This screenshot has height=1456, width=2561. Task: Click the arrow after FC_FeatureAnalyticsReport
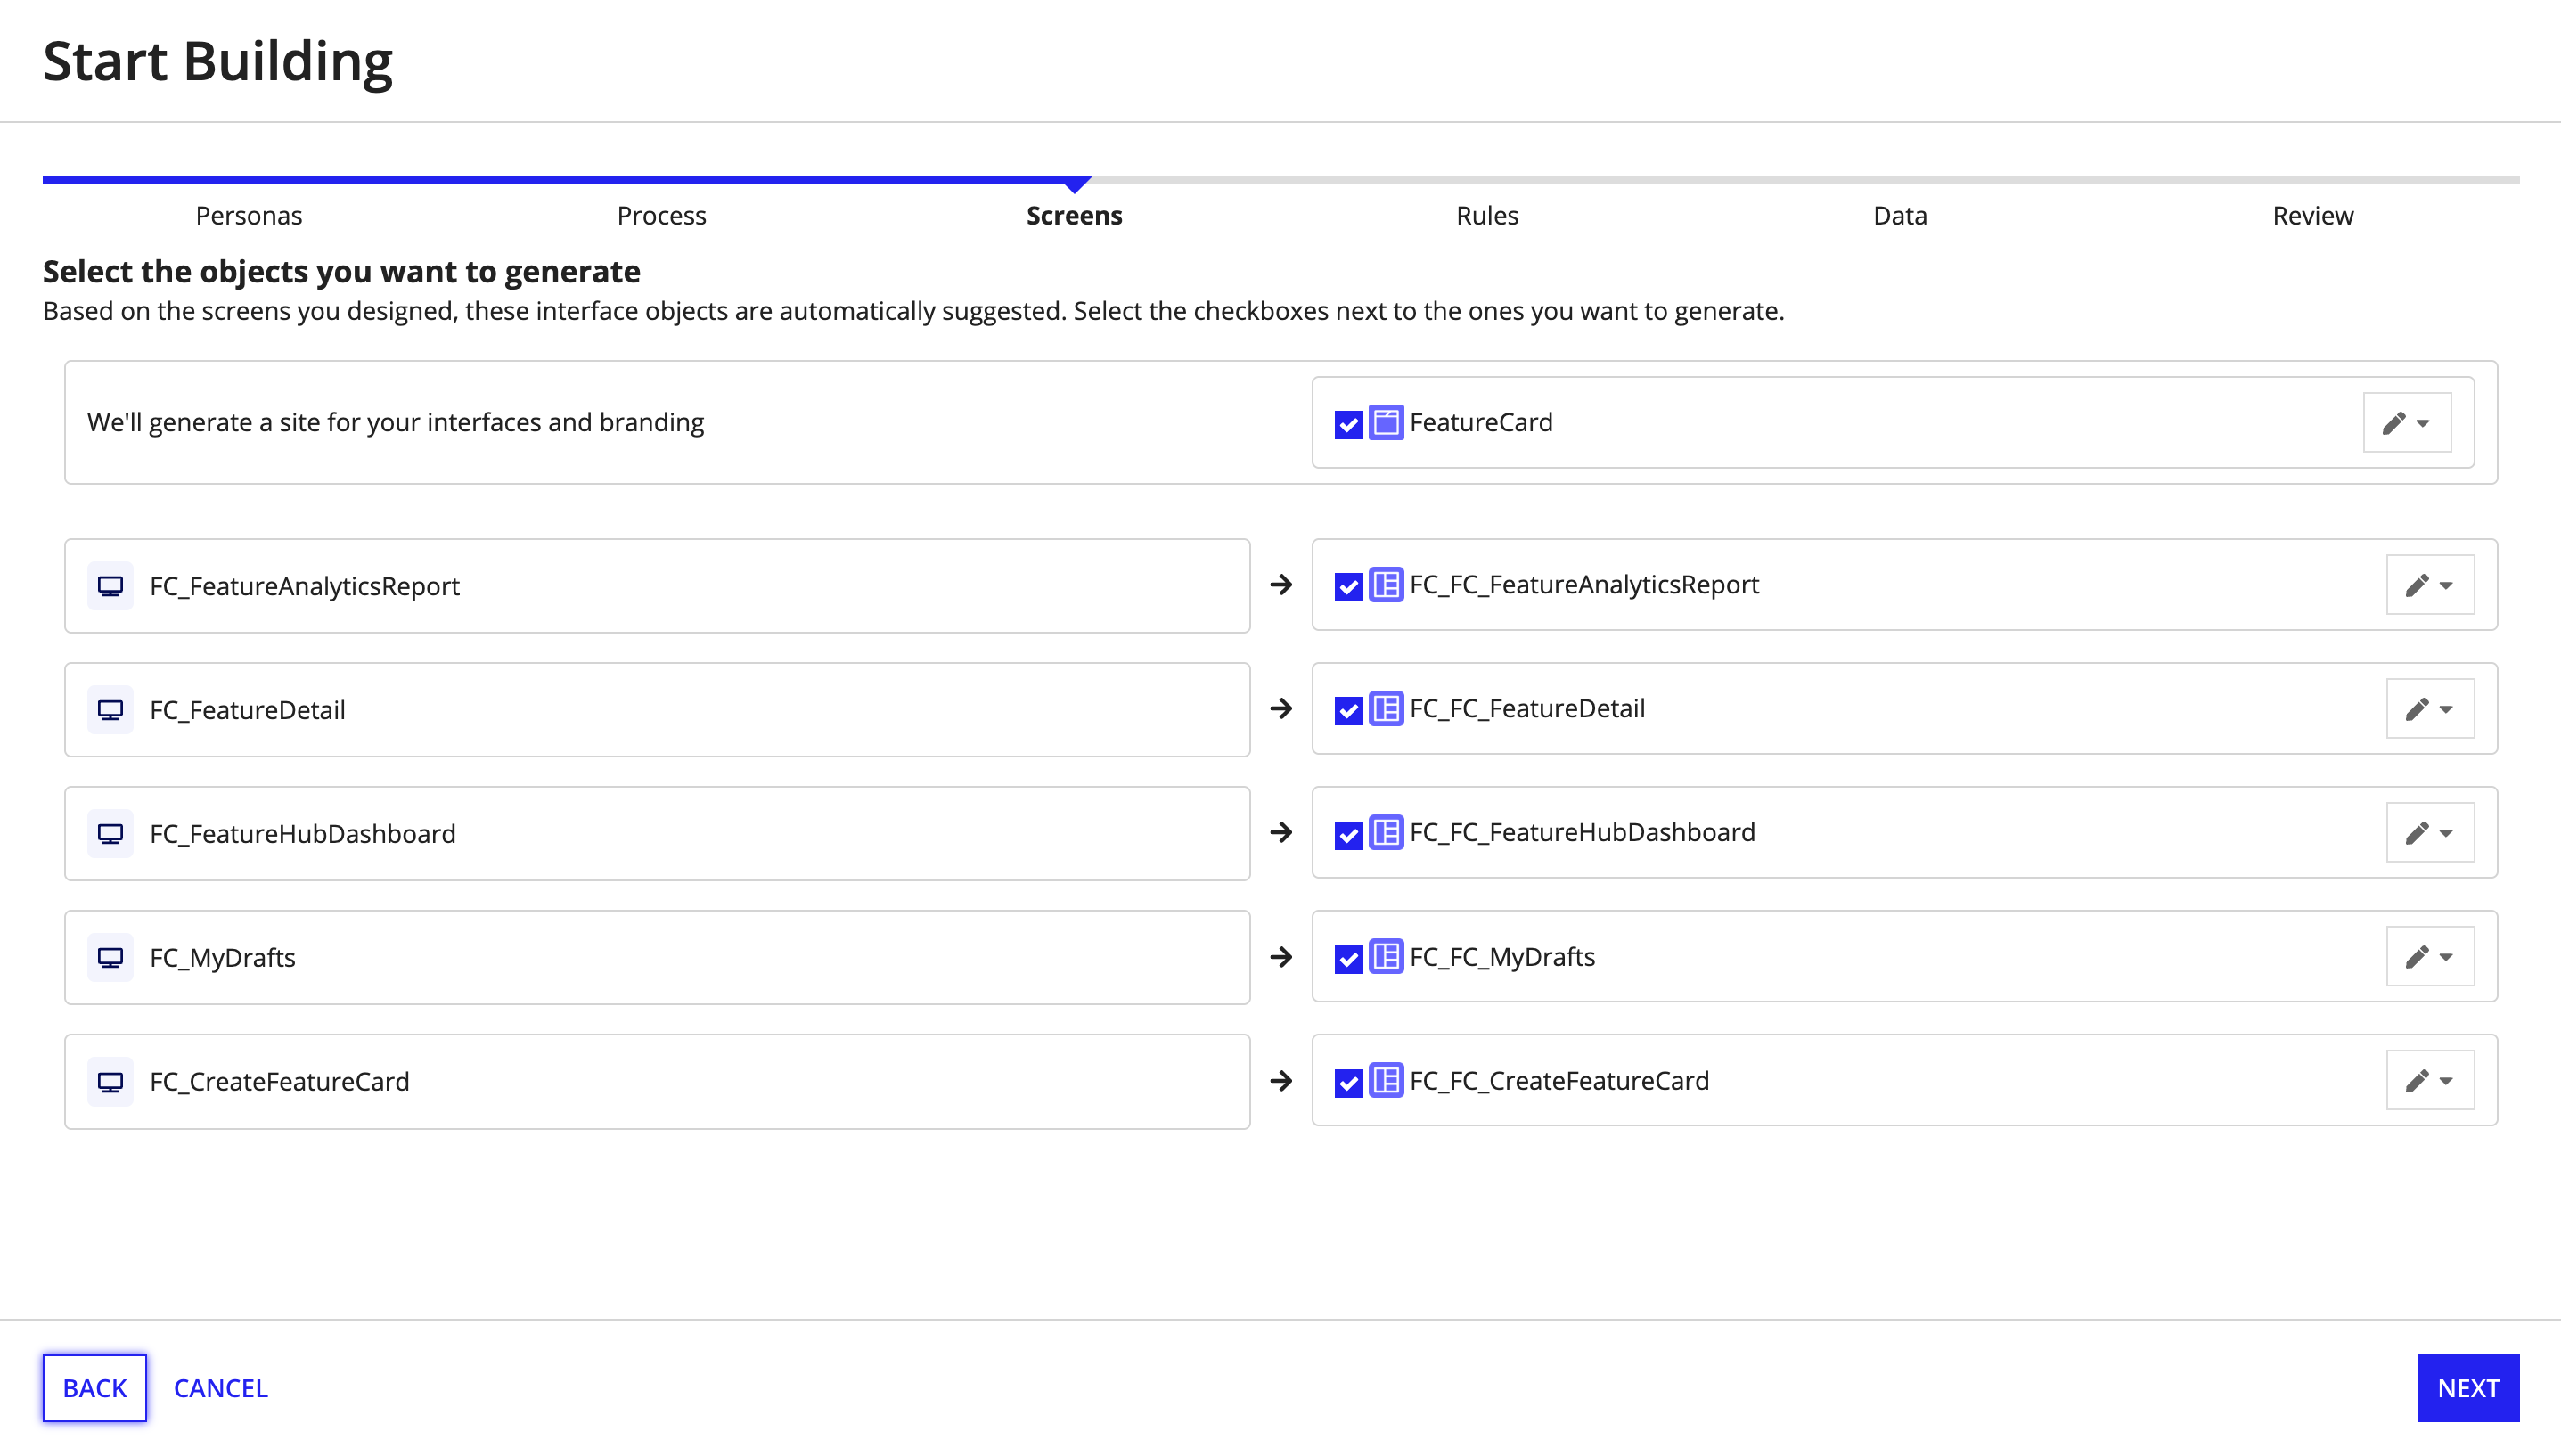point(1281,585)
